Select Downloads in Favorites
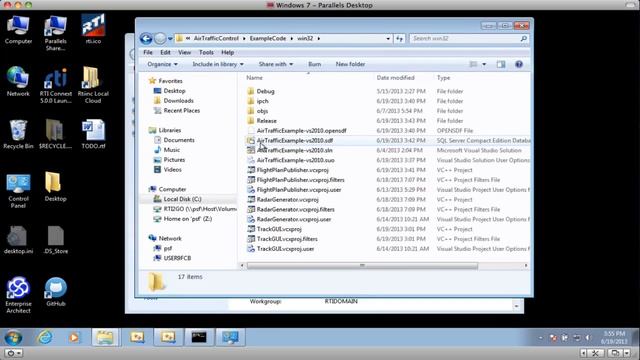 tap(178, 101)
